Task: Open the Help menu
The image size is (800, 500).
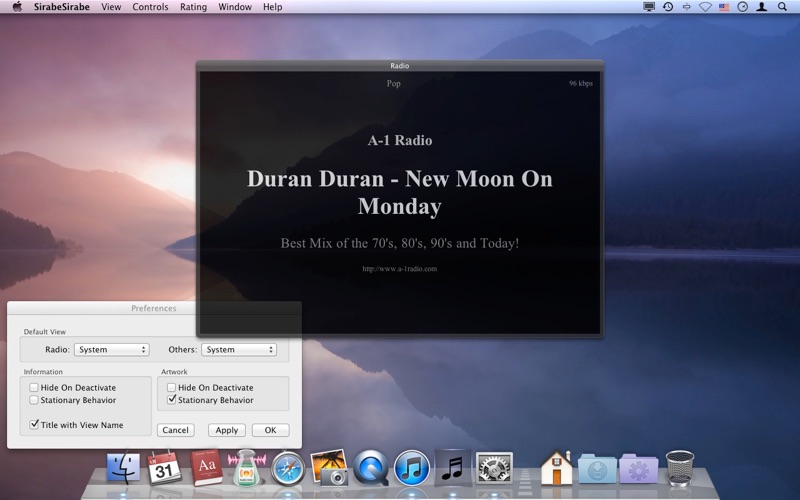Action: click(x=272, y=7)
